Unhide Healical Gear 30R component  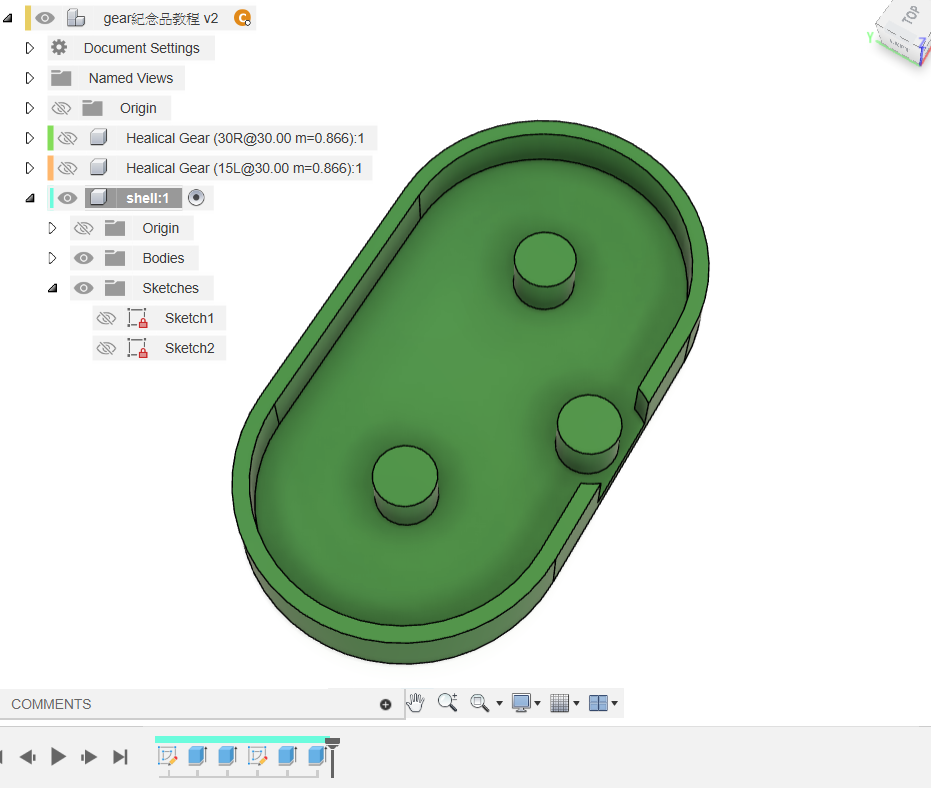coord(67,138)
